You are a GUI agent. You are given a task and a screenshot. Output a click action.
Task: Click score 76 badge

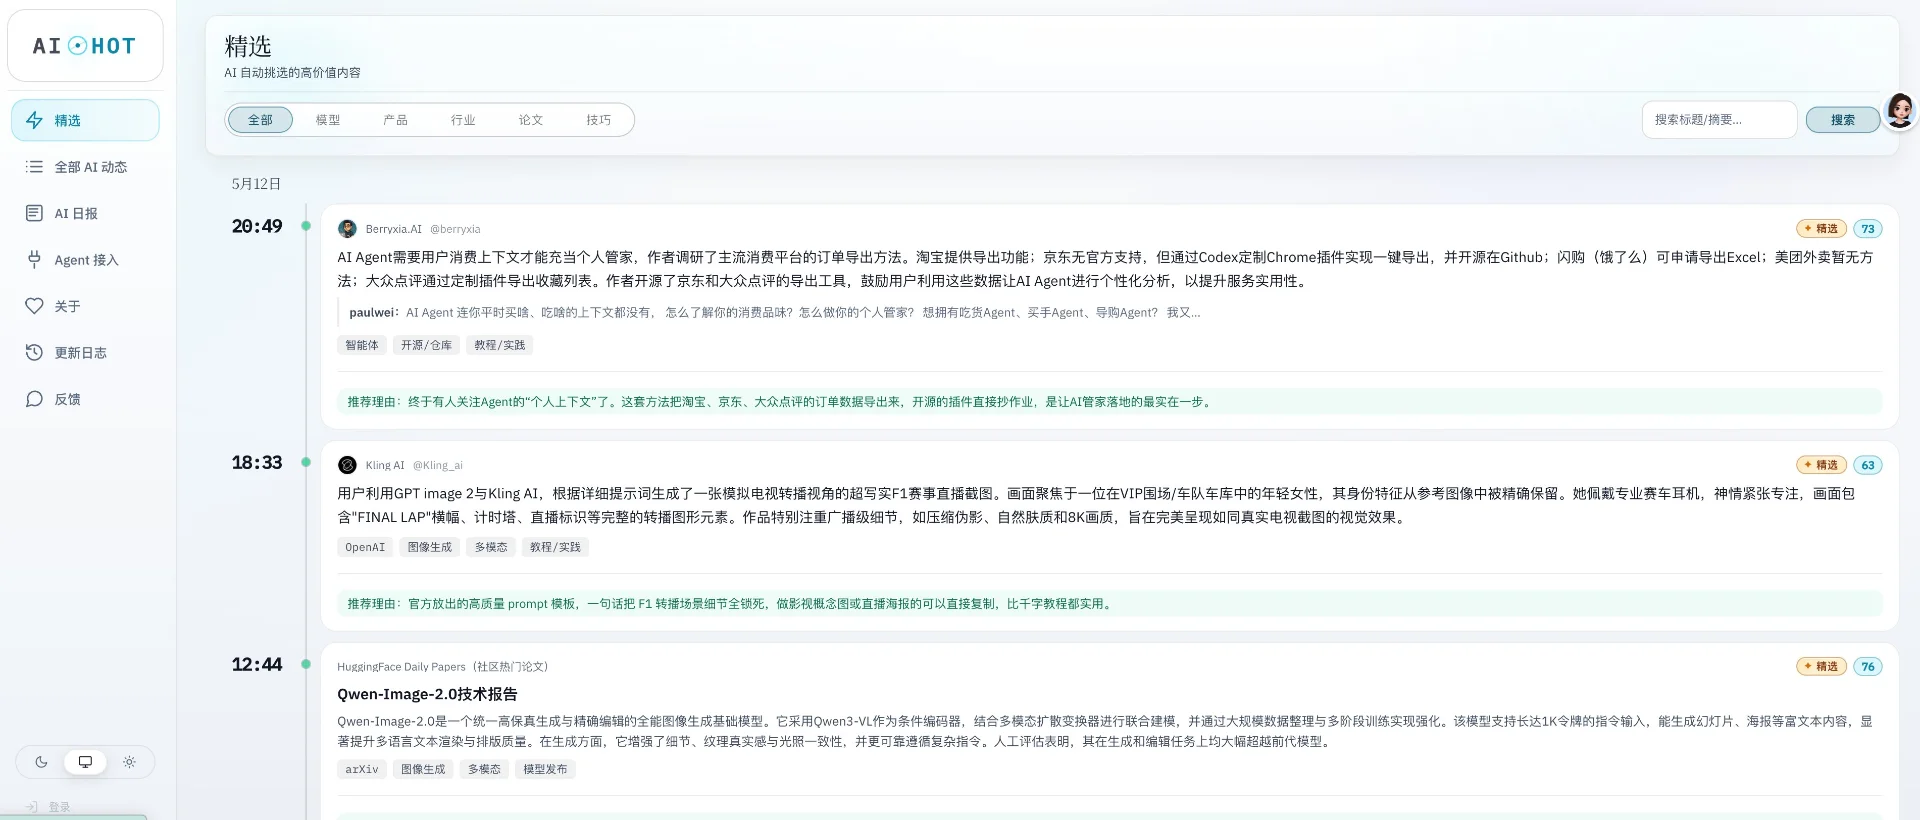(1867, 667)
